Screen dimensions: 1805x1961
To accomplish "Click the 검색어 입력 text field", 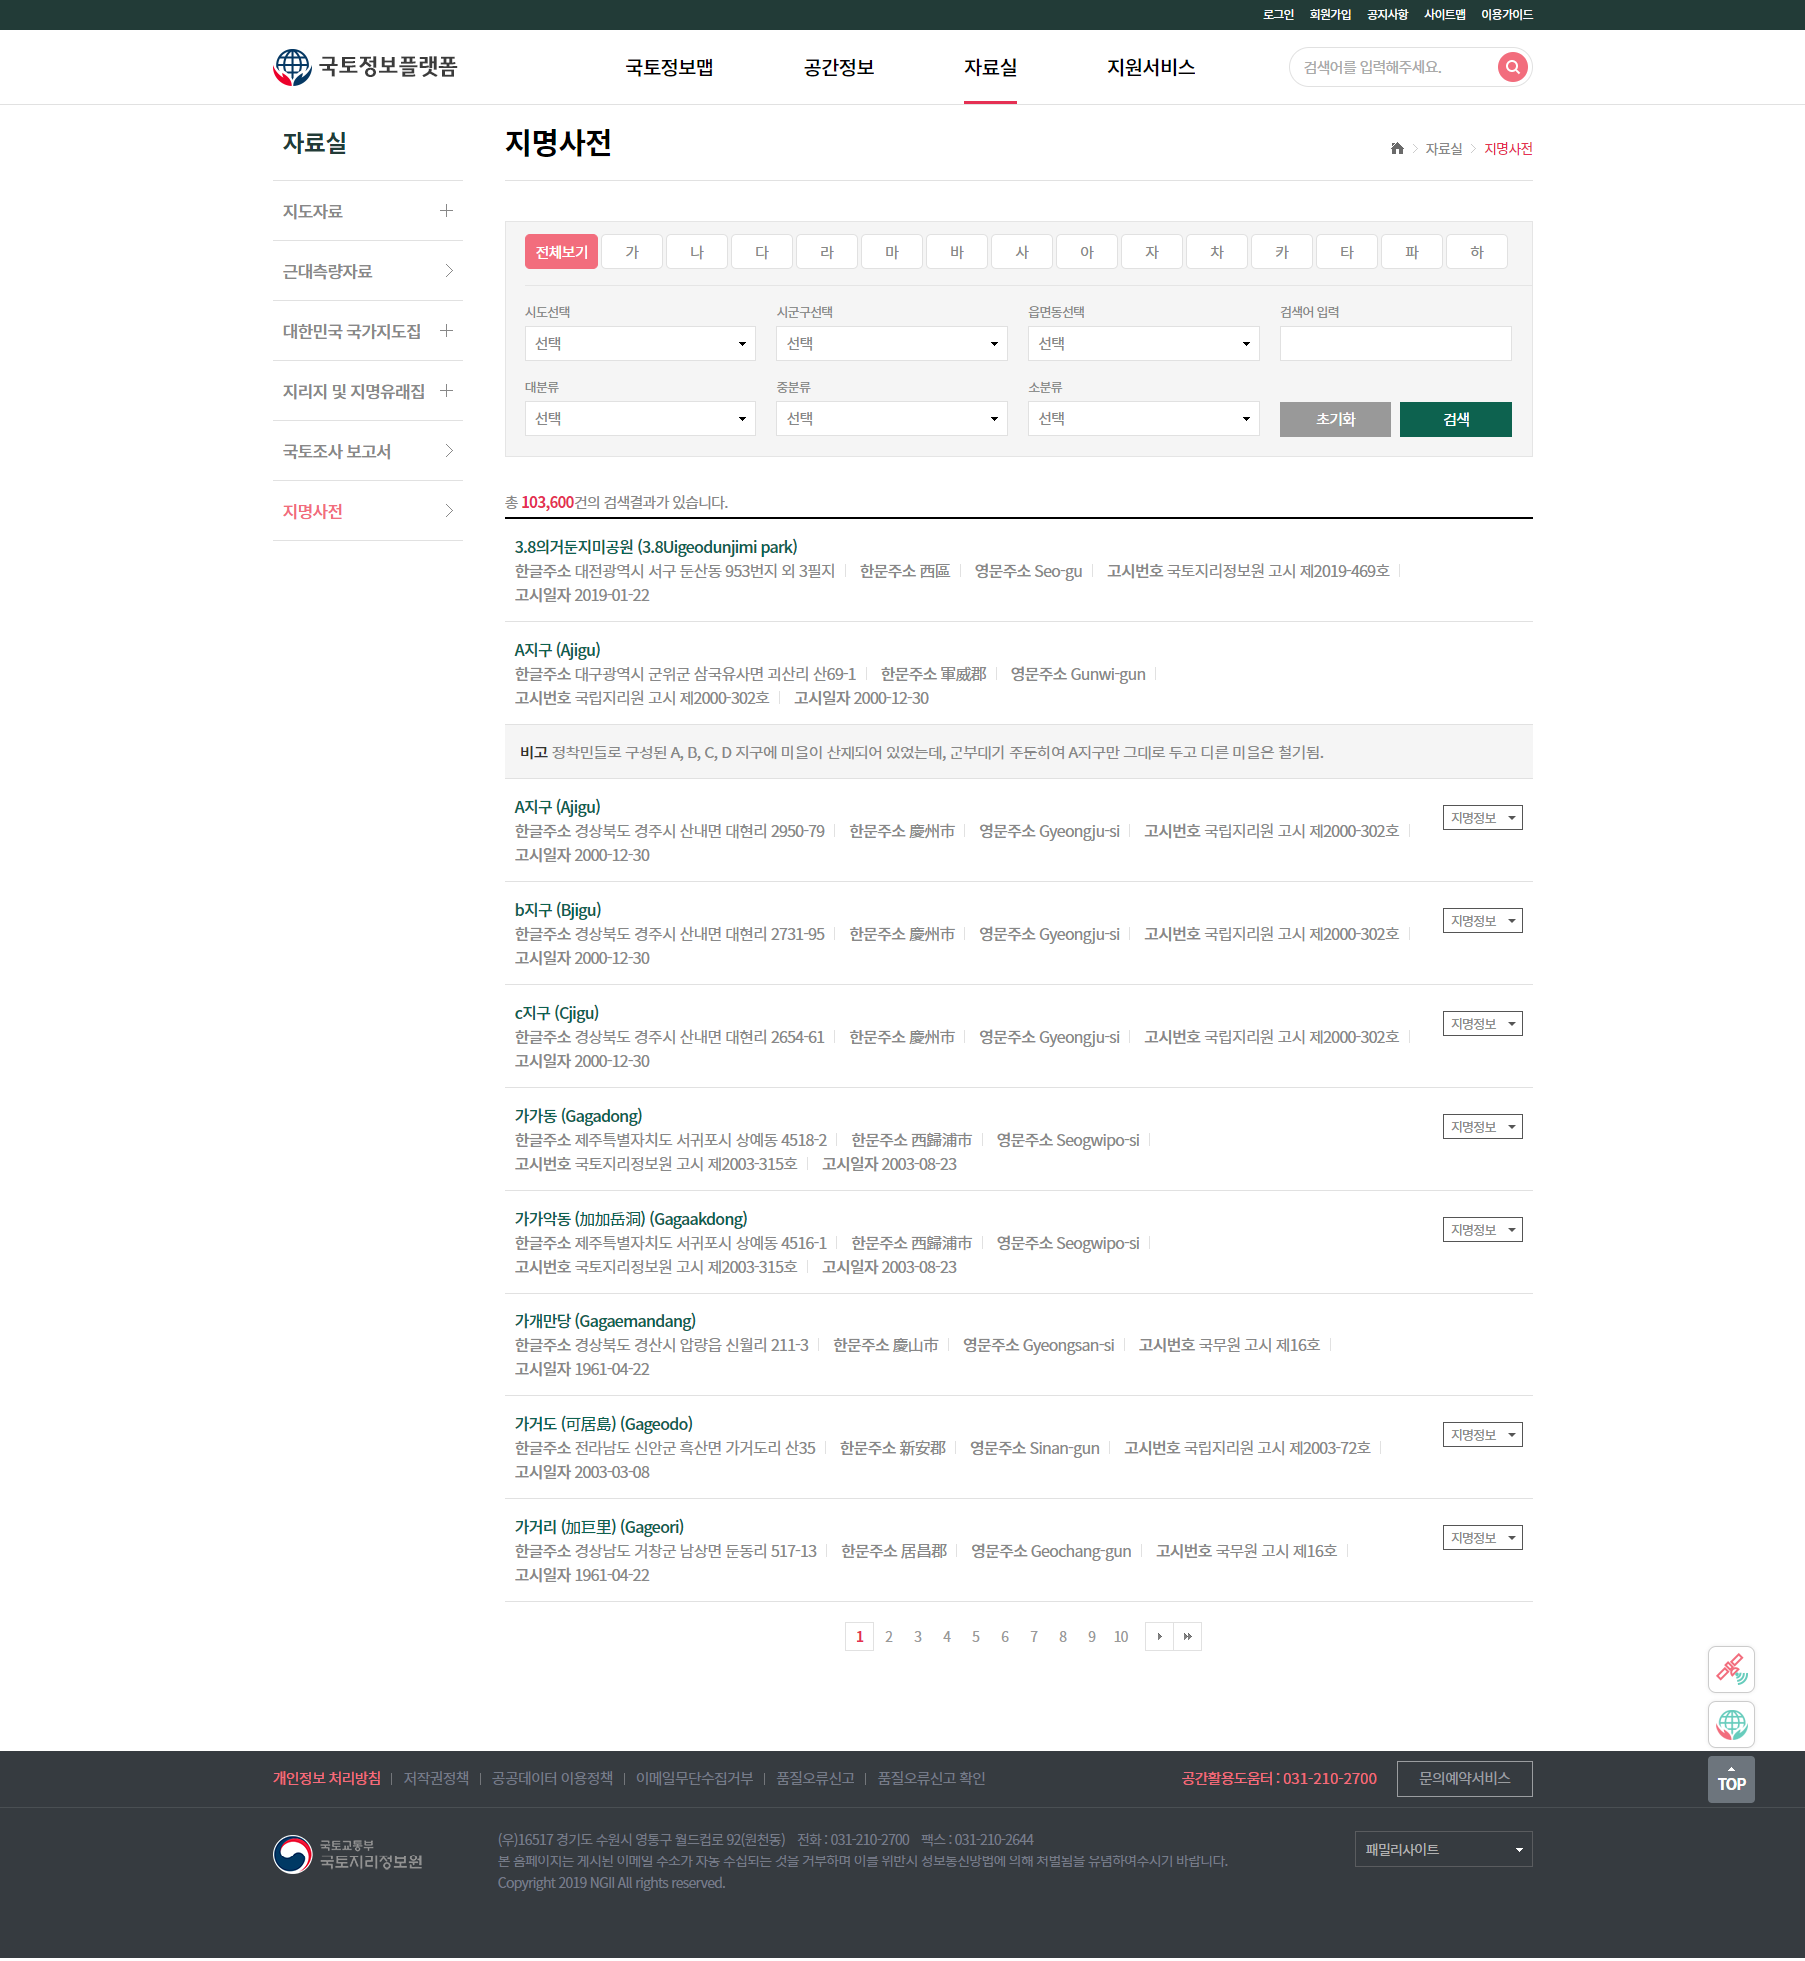I will pos(1395,344).
